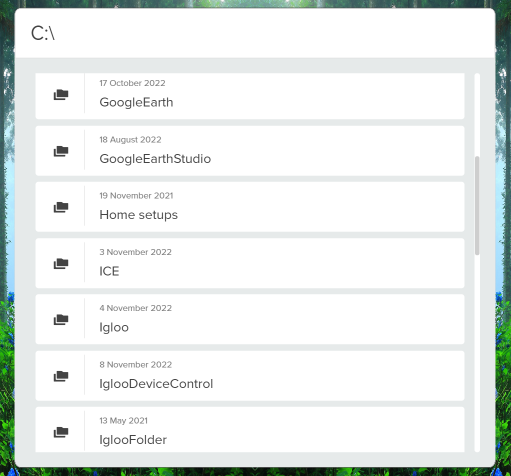Image resolution: width=511 pixels, height=476 pixels.
Task: Click the folder icon beside ICE
Action: pos(61,263)
